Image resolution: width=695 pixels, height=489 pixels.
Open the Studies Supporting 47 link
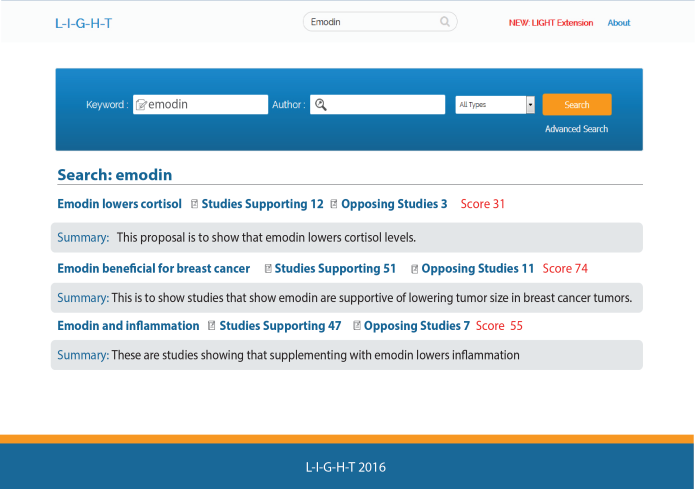(x=280, y=326)
